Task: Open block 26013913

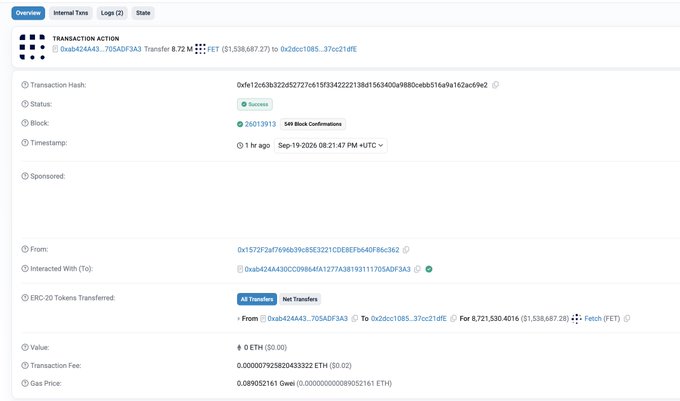Action: click(x=260, y=124)
